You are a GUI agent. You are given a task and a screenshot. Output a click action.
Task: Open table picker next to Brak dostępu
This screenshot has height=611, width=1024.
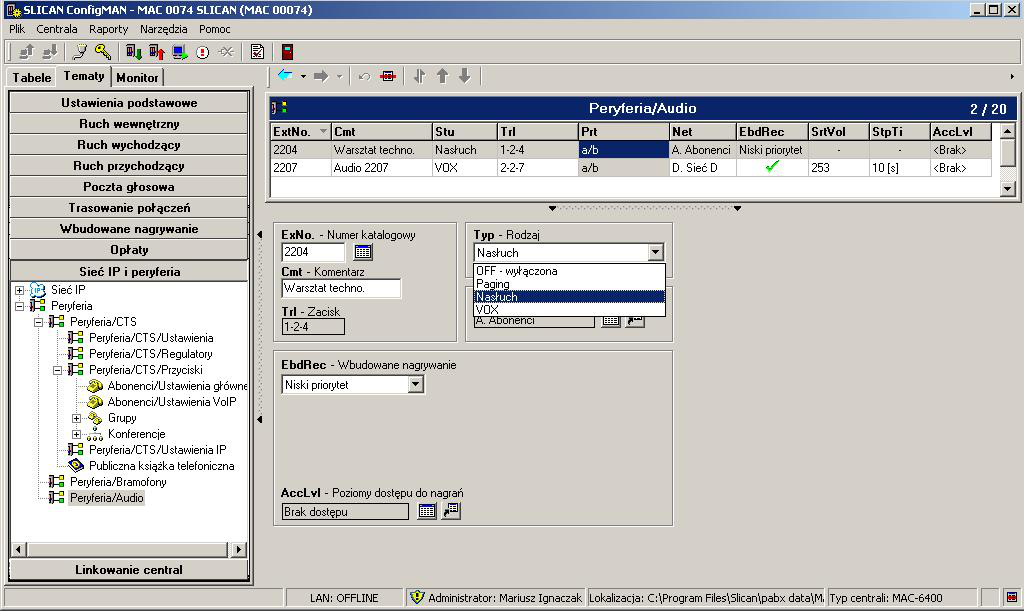(x=426, y=511)
